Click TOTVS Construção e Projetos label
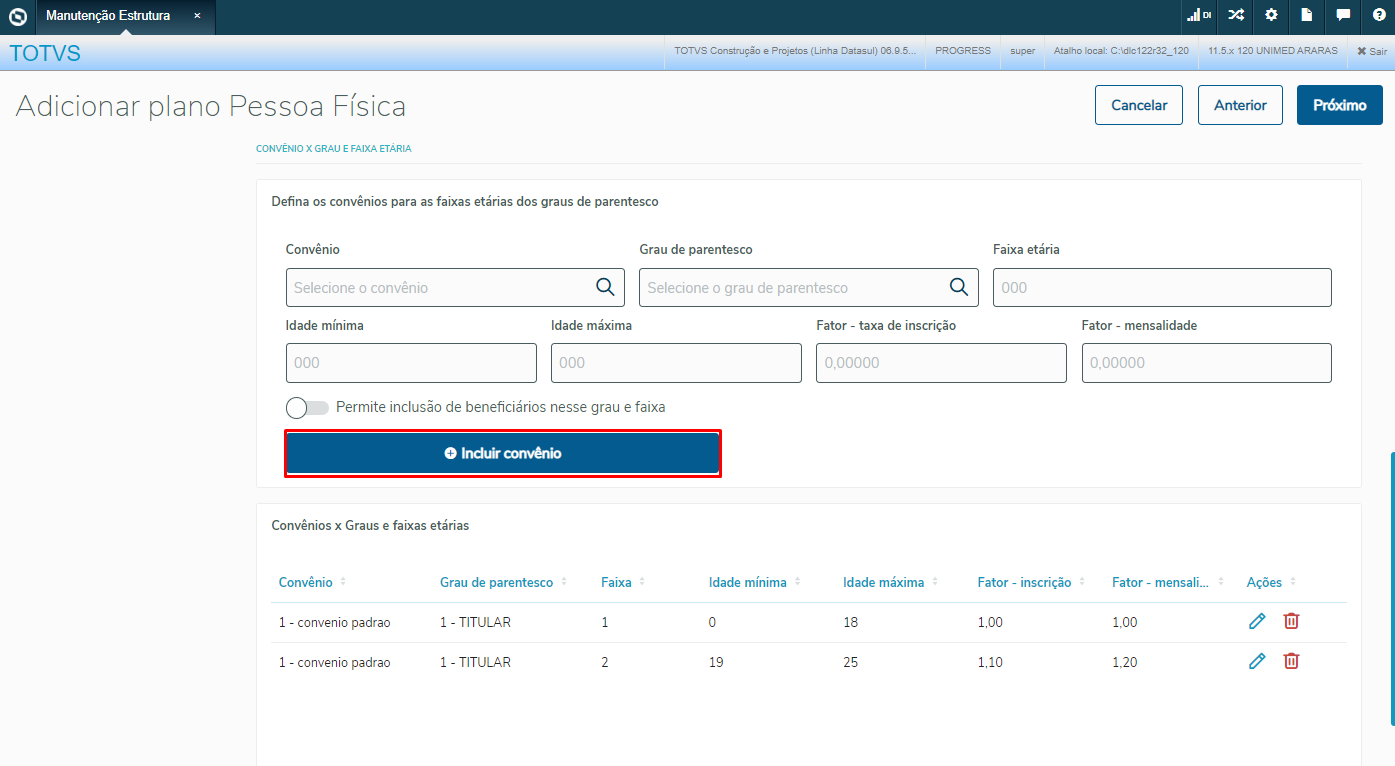 [x=795, y=51]
